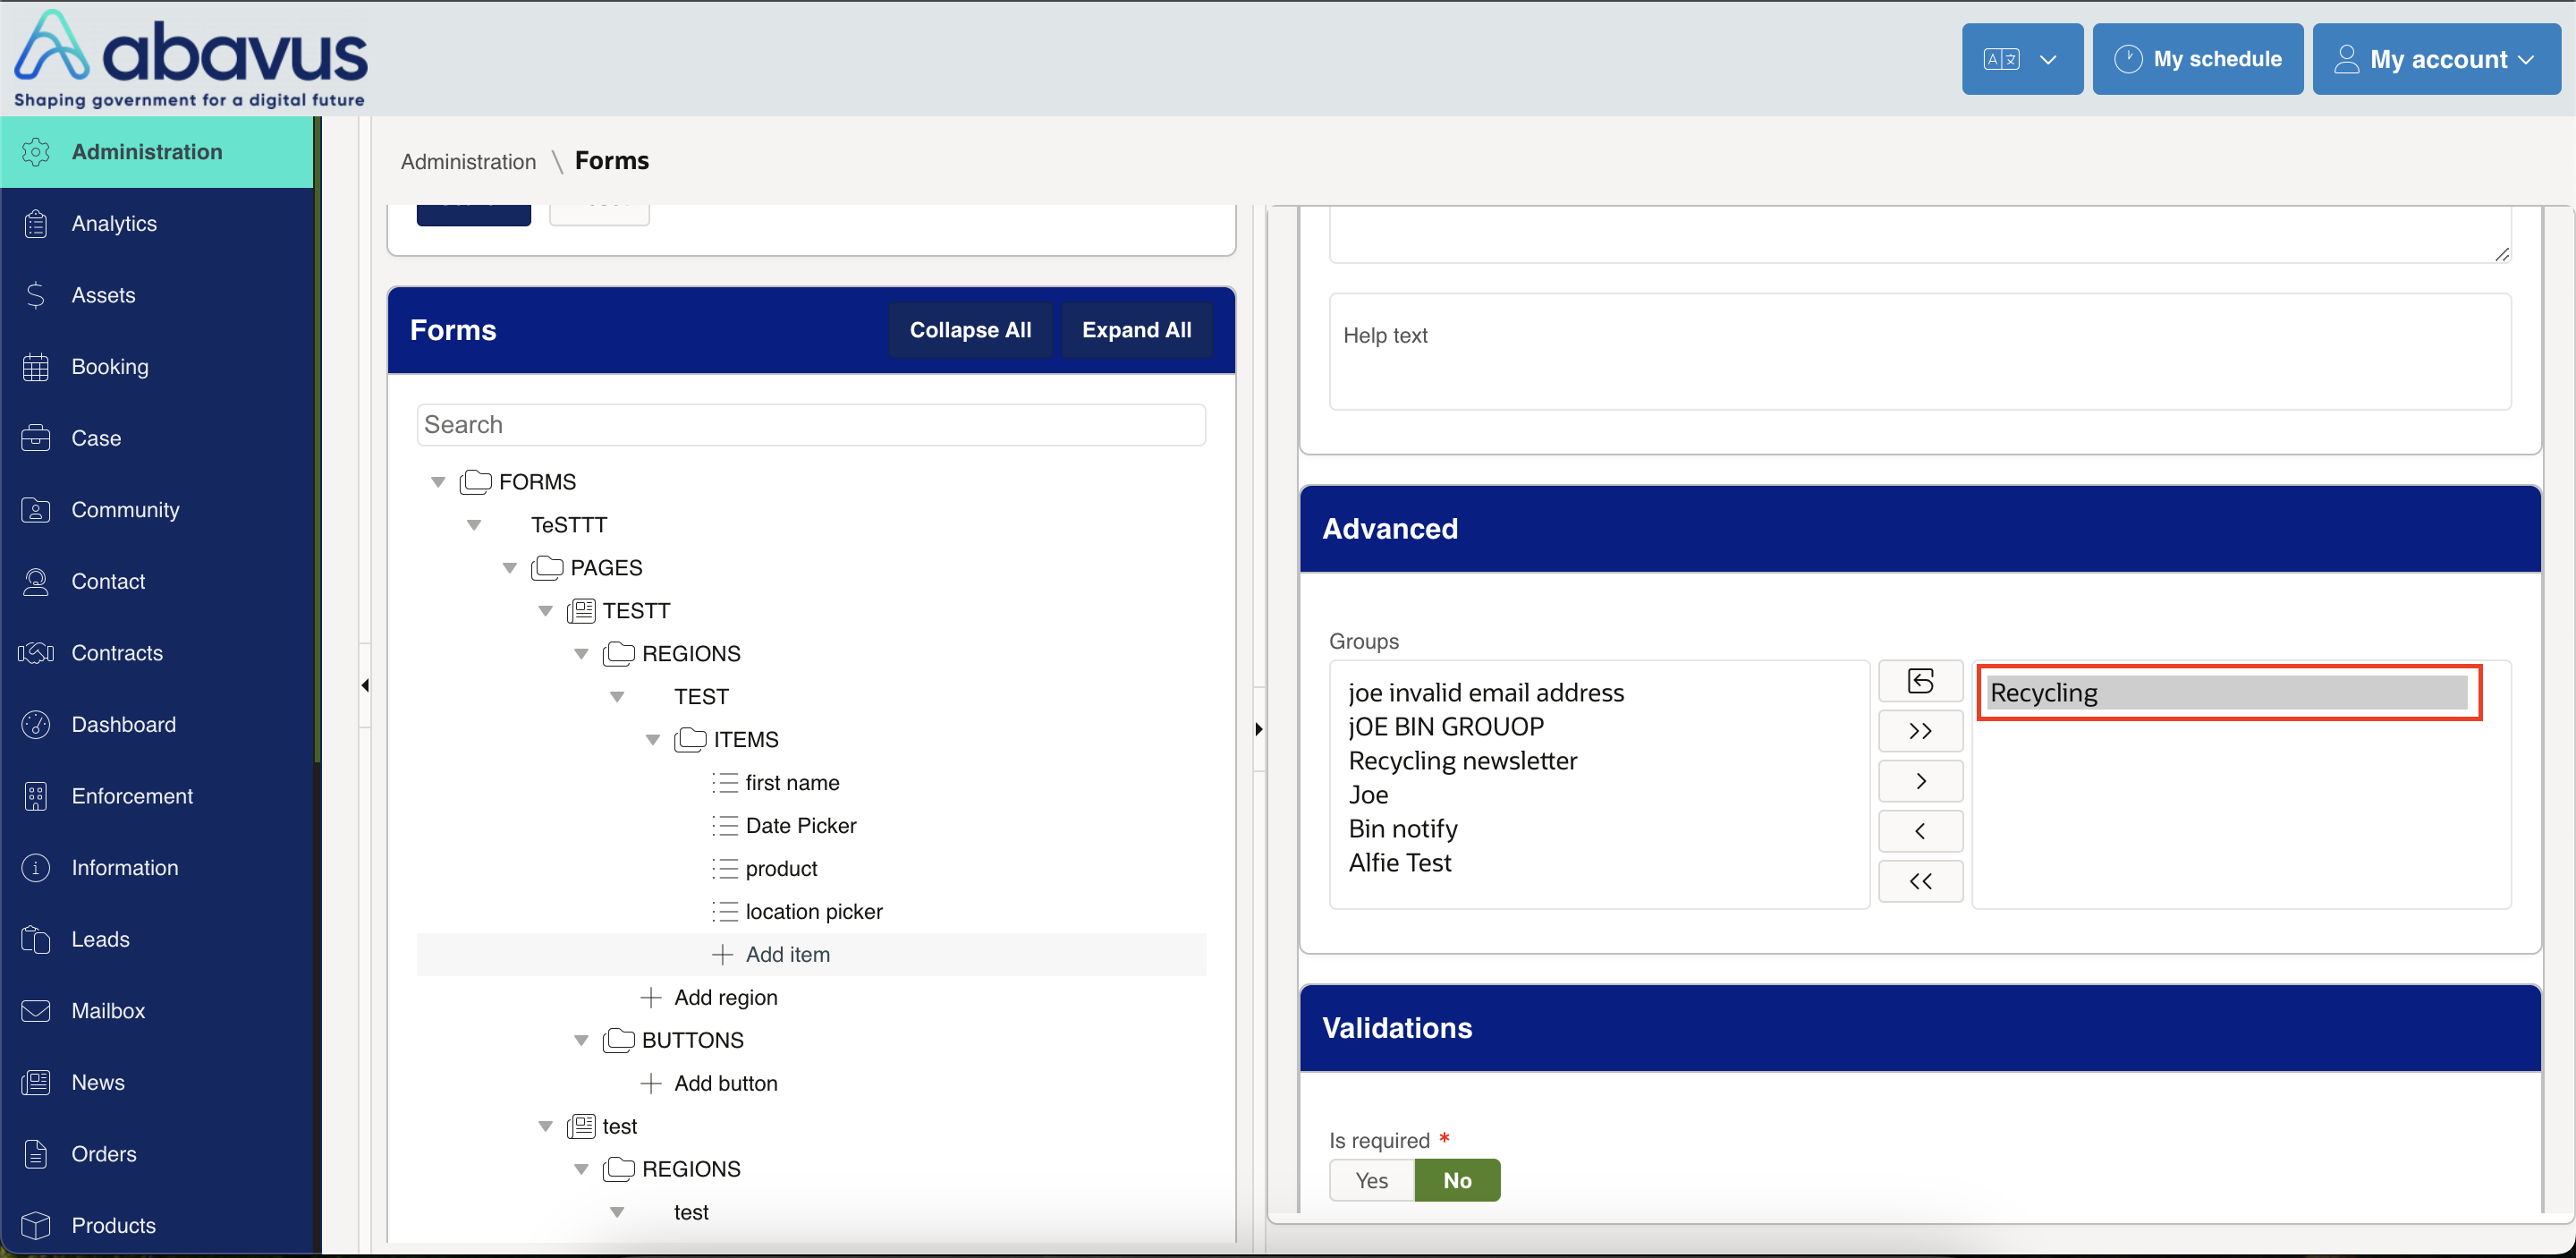Click the Assets dollar icon
Screen dimensions: 2576x1258
(x=36, y=295)
